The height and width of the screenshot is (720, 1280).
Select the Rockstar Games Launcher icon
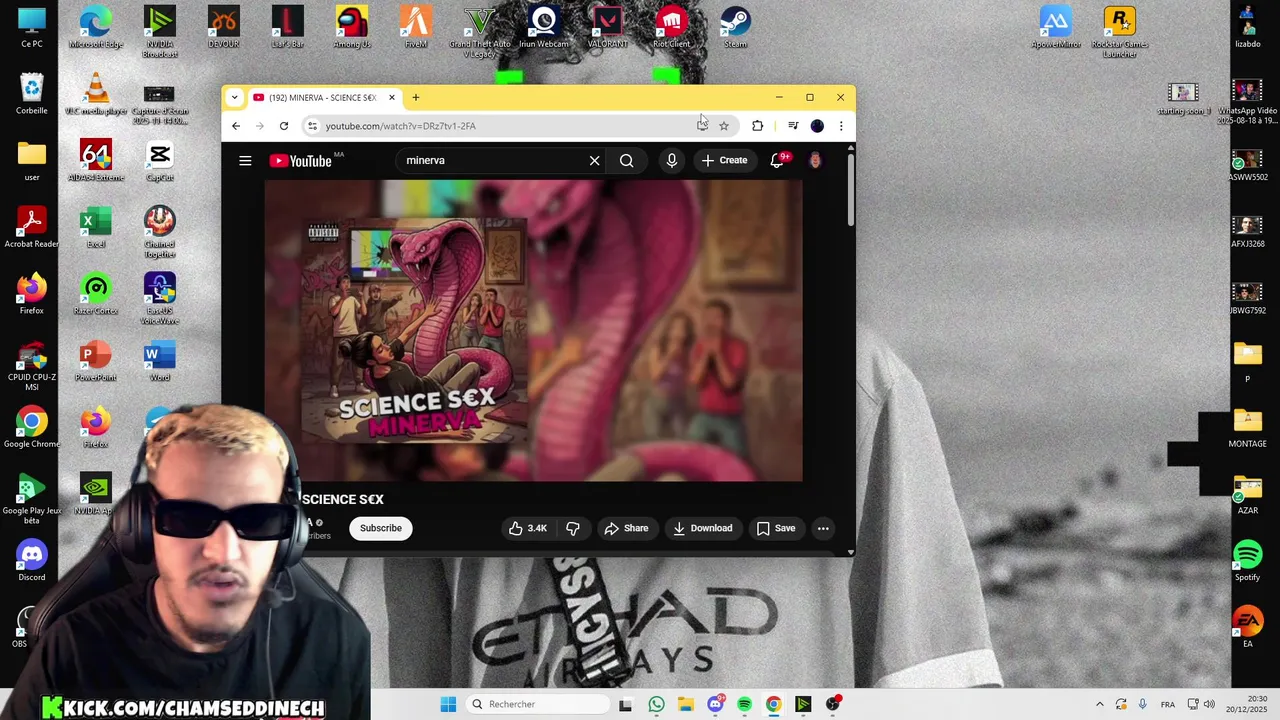[x=1119, y=32]
